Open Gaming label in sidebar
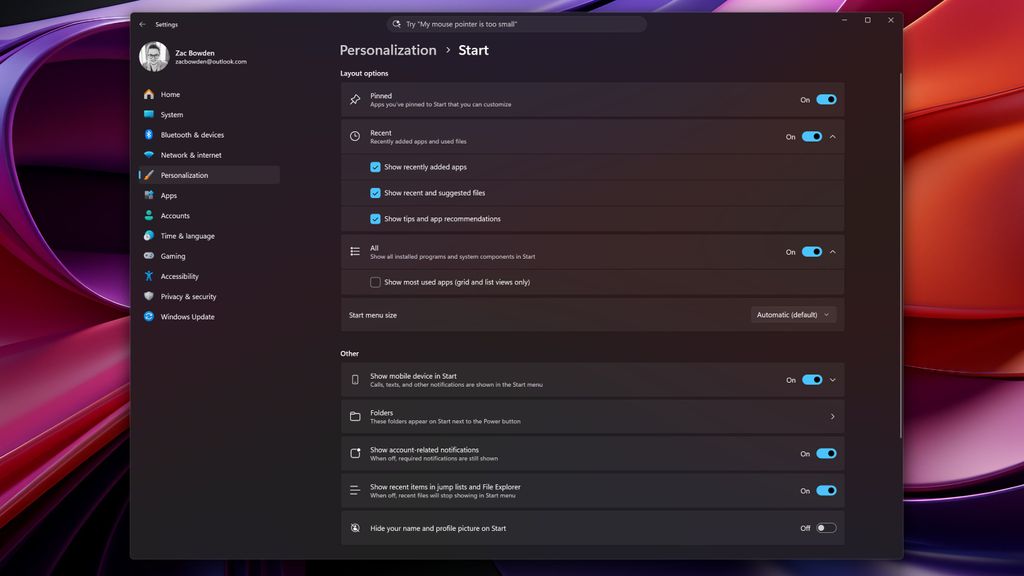1024x576 pixels. click(173, 256)
